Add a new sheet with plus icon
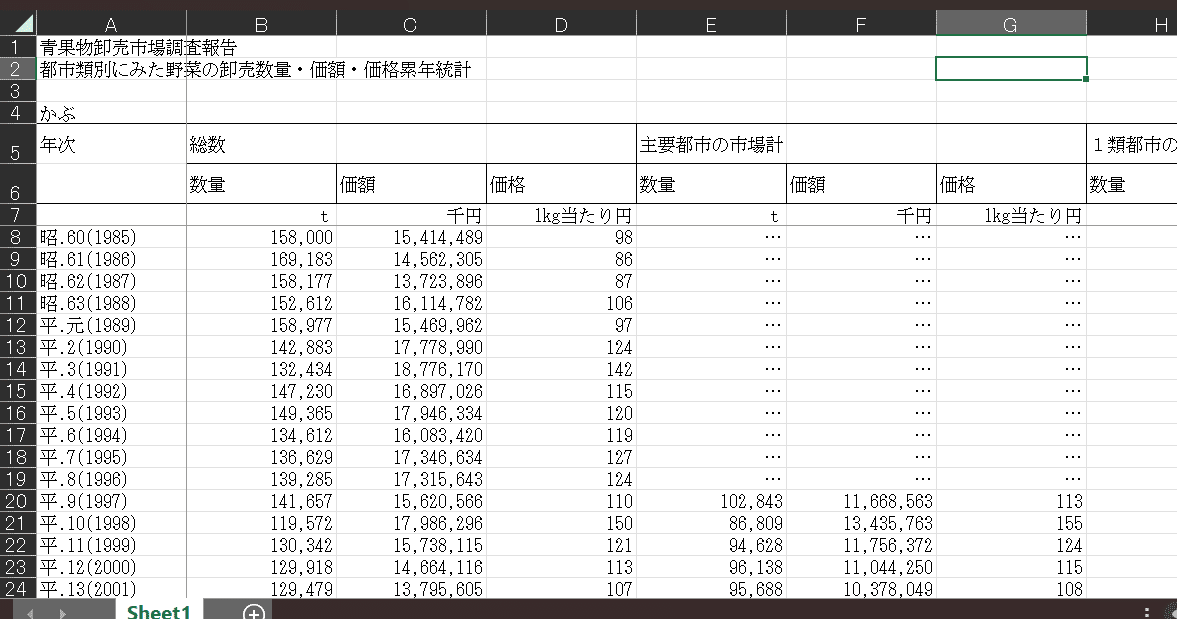The image size is (1177, 619). (x=254, y=612)
